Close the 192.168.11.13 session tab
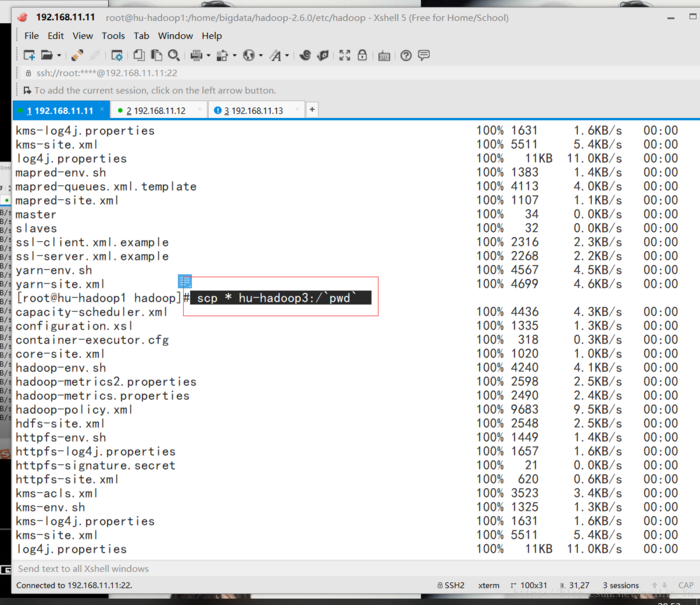 (297, 109)
